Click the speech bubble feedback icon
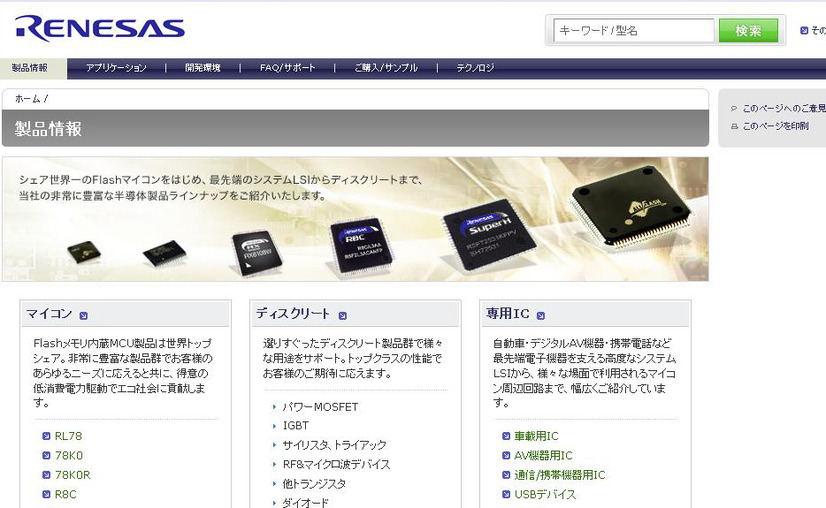This screenshot has width=826, height=508. [734, 109]
